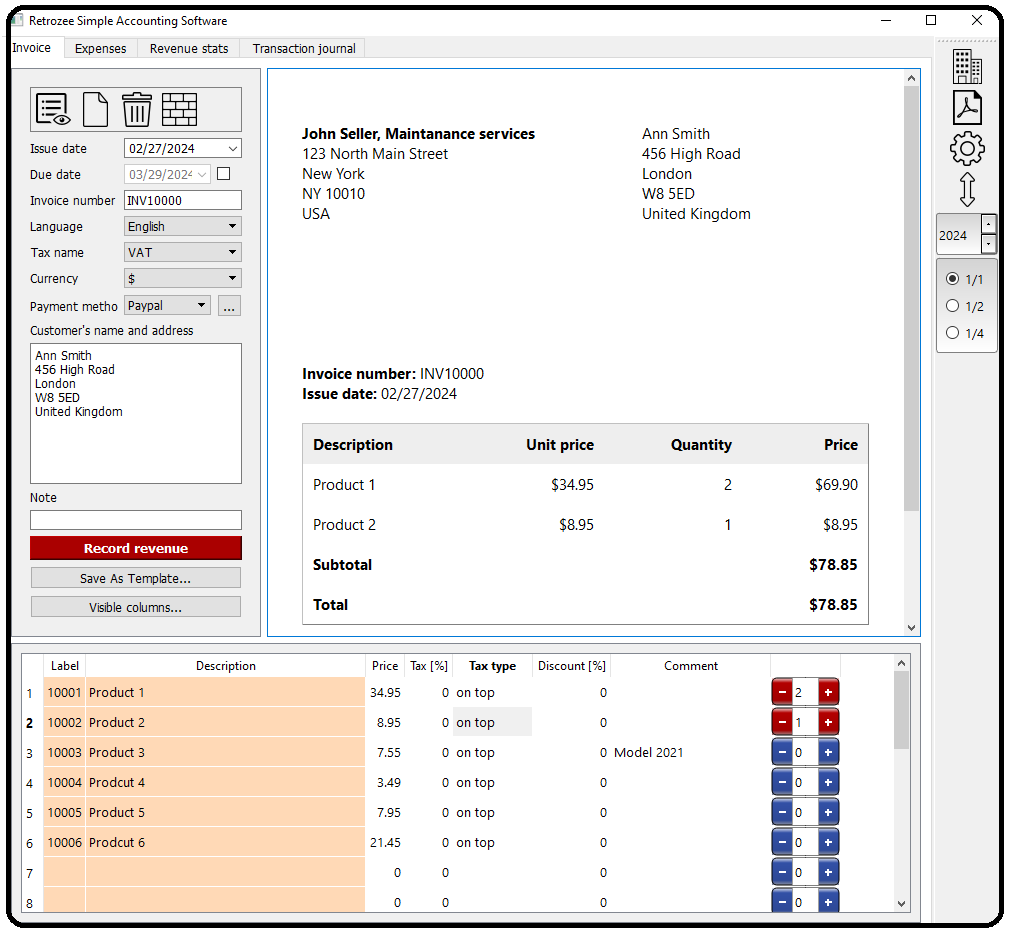Increase Product 1 quantity with the plus button
This screenshot has height=932, width=1011.
pos(828,691)
